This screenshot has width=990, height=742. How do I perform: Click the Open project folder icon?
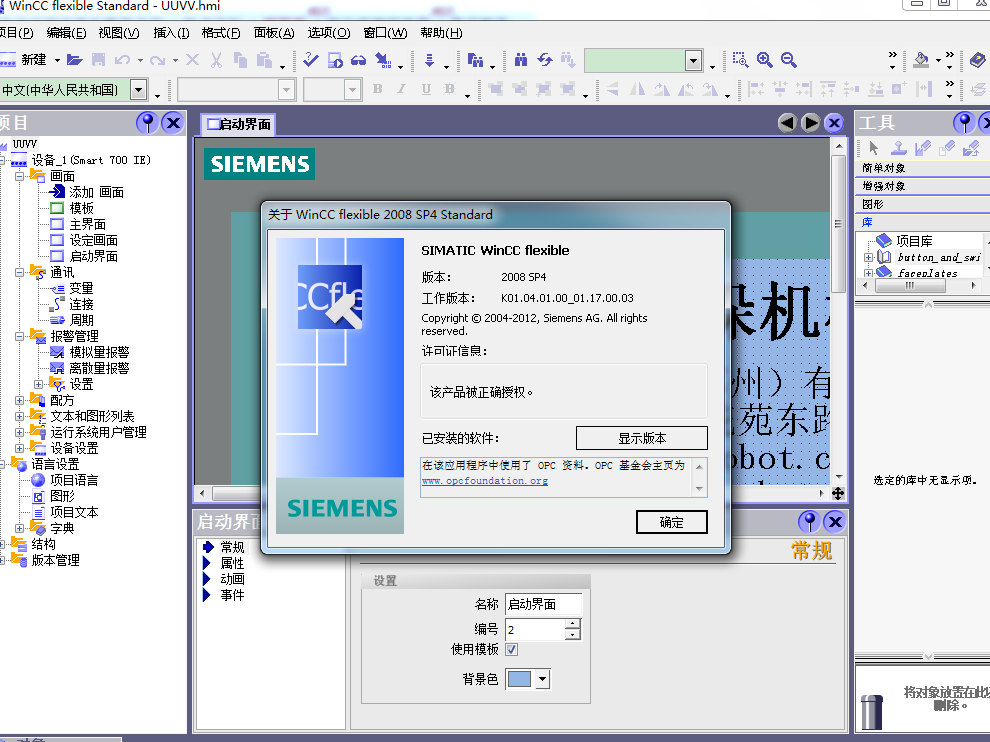pyautogui.click(x=75, y=60)
